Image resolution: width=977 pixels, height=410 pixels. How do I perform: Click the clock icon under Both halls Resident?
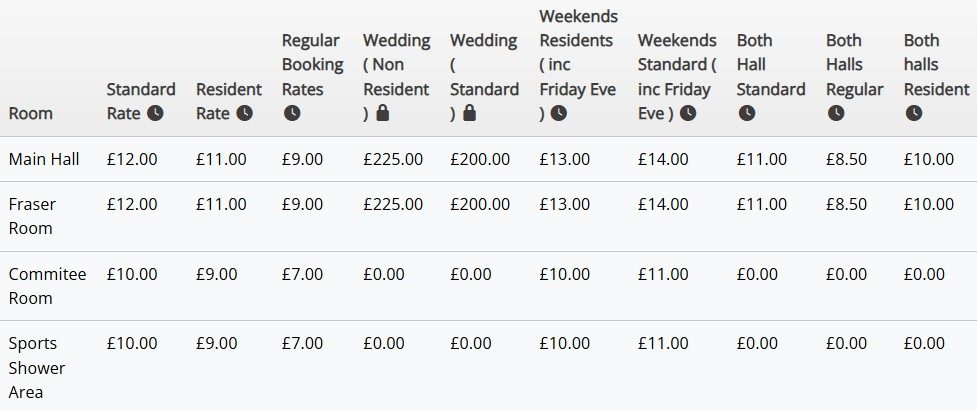pyautogui.click(x=913, y=113)
